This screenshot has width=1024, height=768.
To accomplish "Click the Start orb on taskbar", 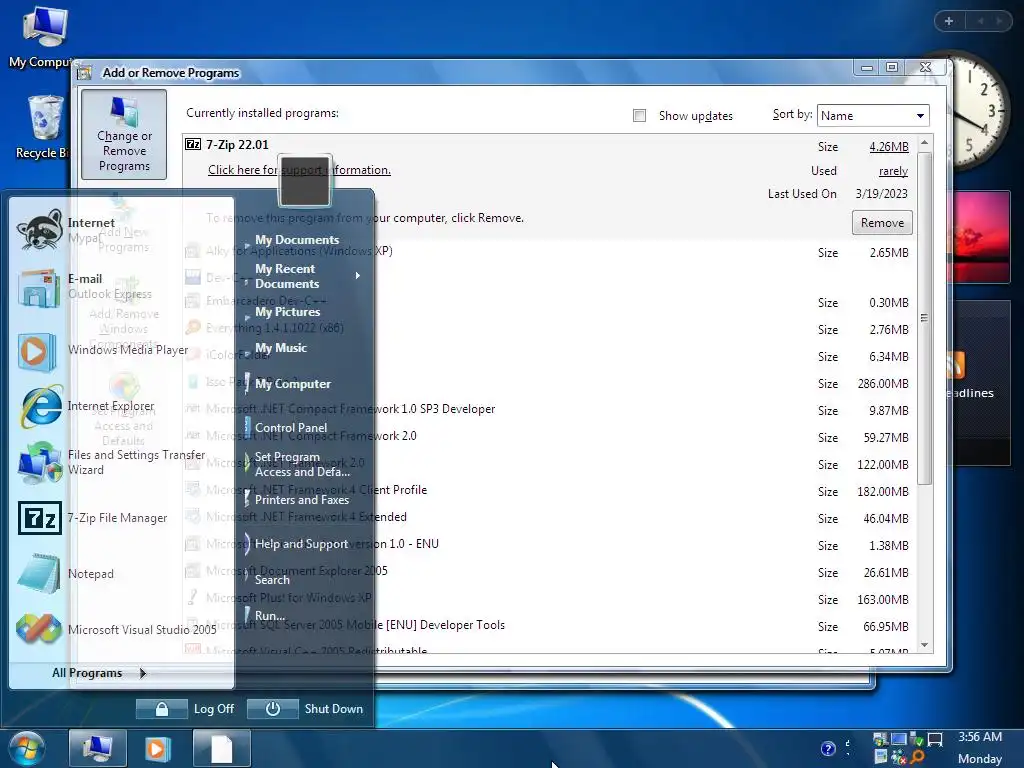I will 26,748.
